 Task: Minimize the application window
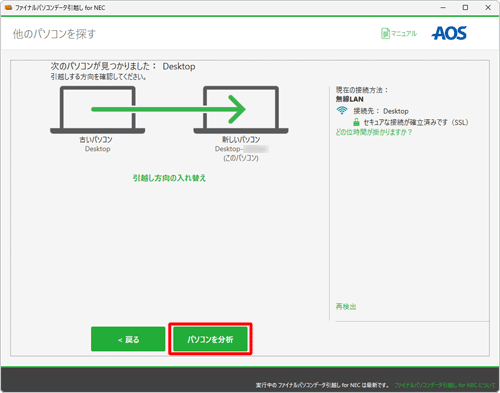tap(443, 7)
